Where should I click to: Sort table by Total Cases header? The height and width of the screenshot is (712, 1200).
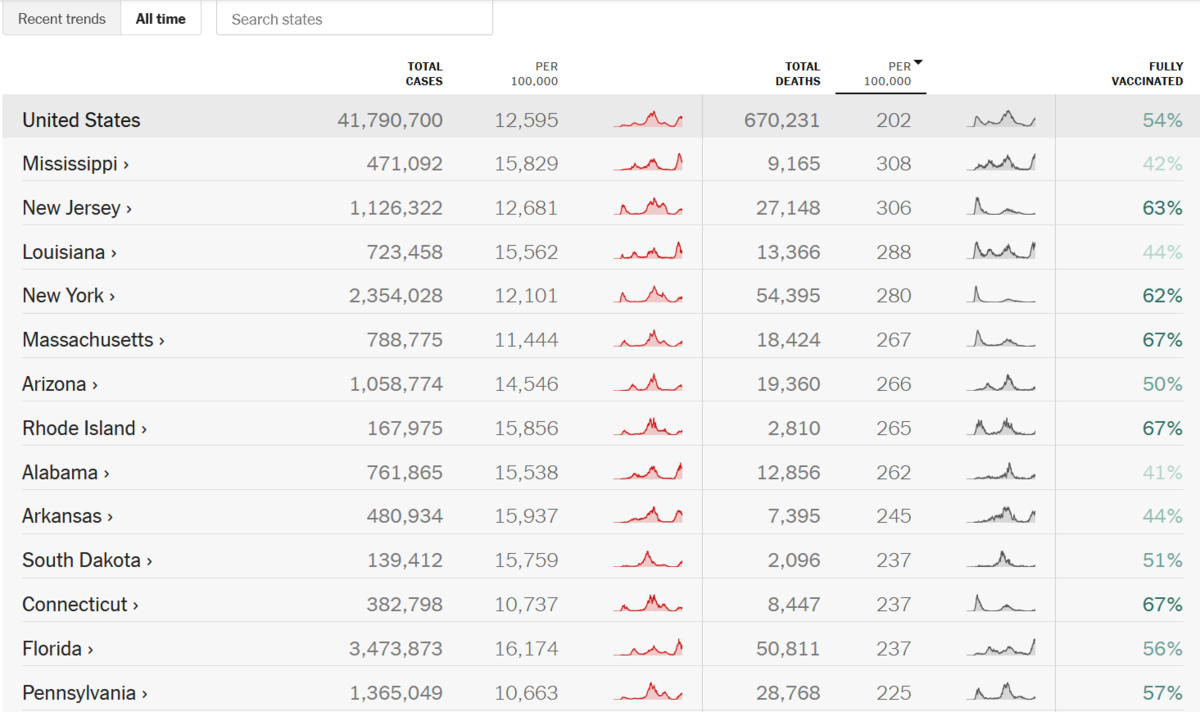(424, 74)
